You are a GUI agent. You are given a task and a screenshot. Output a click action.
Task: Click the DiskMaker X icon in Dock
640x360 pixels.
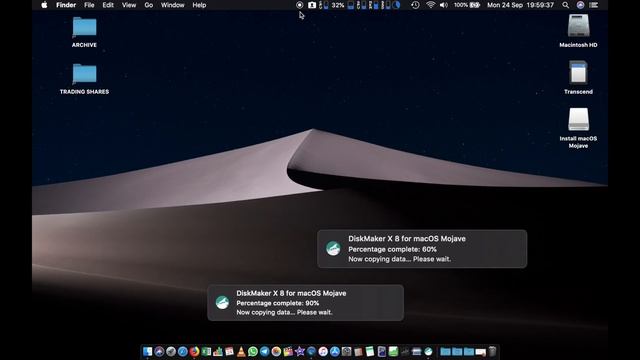tap(428, 351)
